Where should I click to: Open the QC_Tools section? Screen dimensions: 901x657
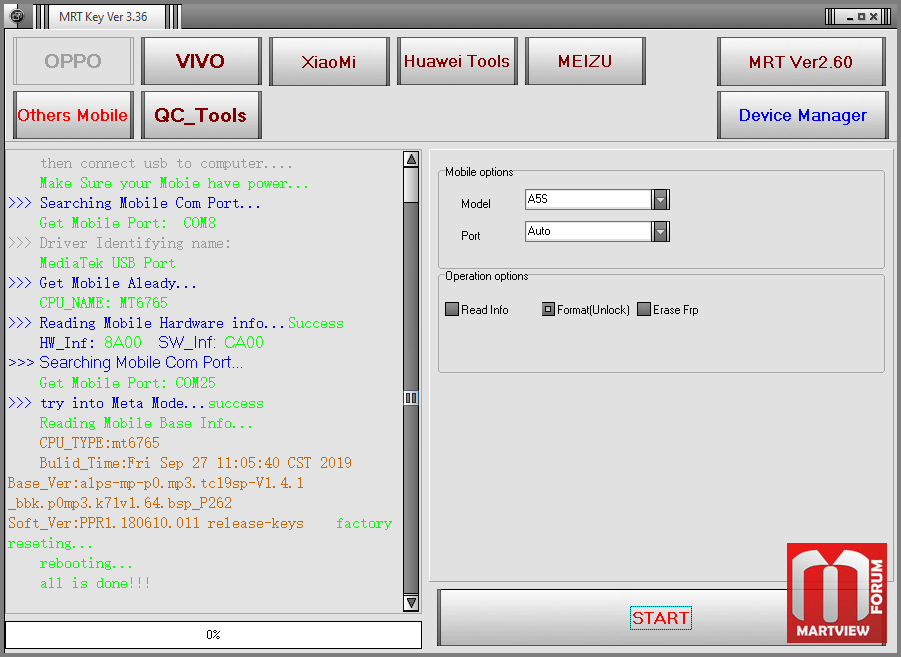pyautogui.click(x=201, y=115)
